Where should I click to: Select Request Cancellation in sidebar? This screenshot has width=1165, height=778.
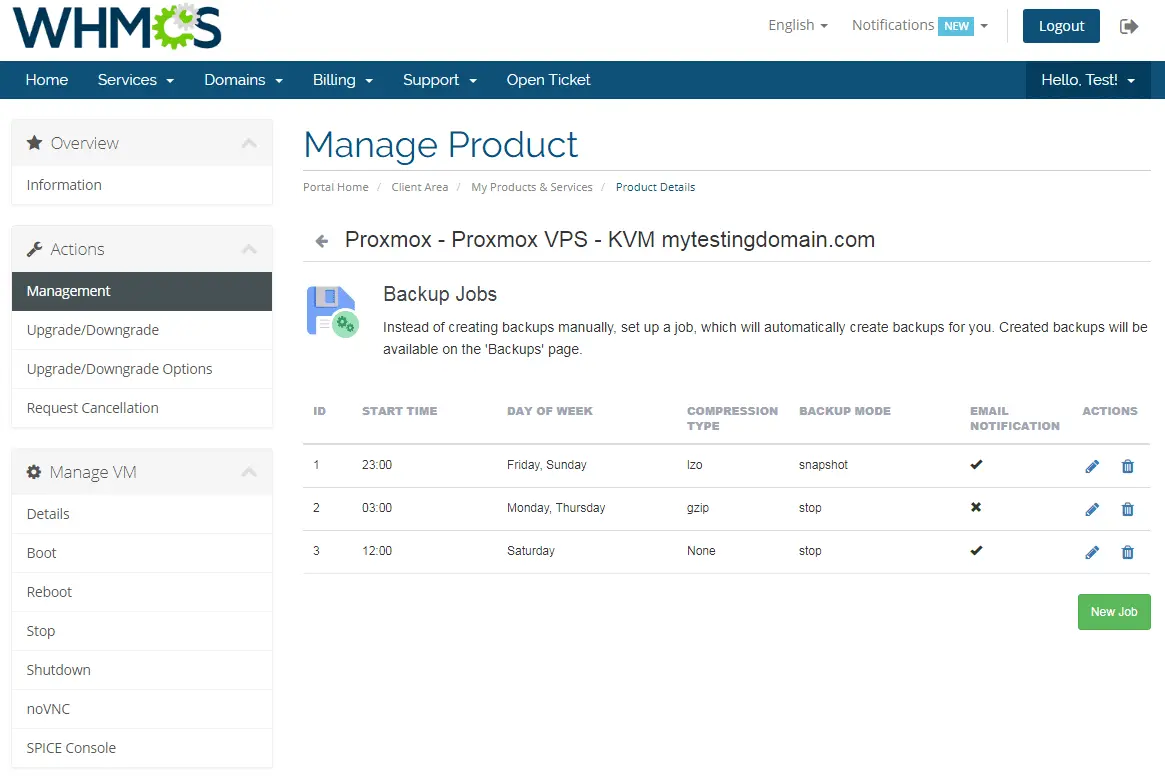[x=142, y=408]
